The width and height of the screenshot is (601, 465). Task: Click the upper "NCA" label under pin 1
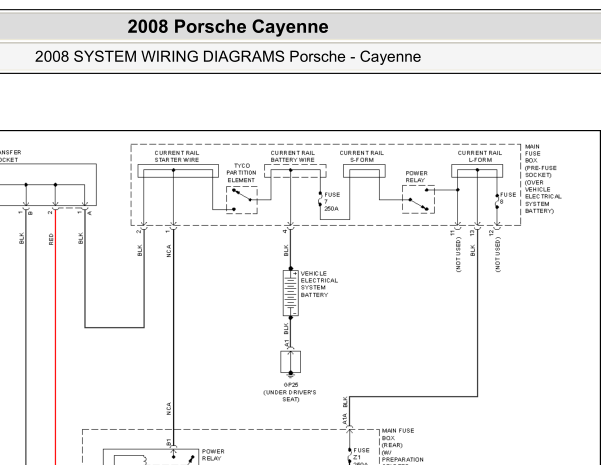tap(169, 251)
